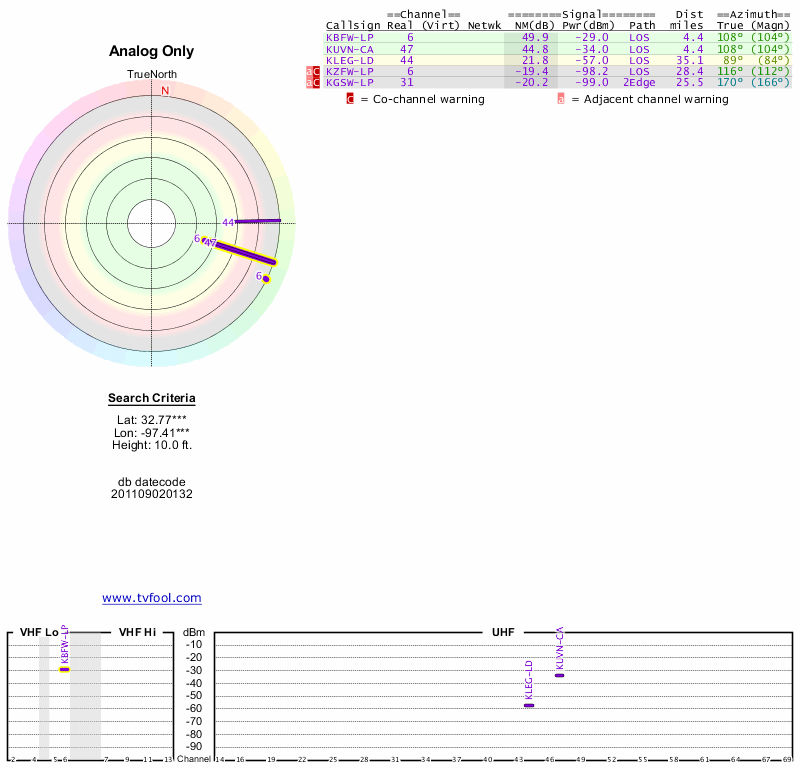Click the co-channel warning icon beside KGSW-LP

316,83
